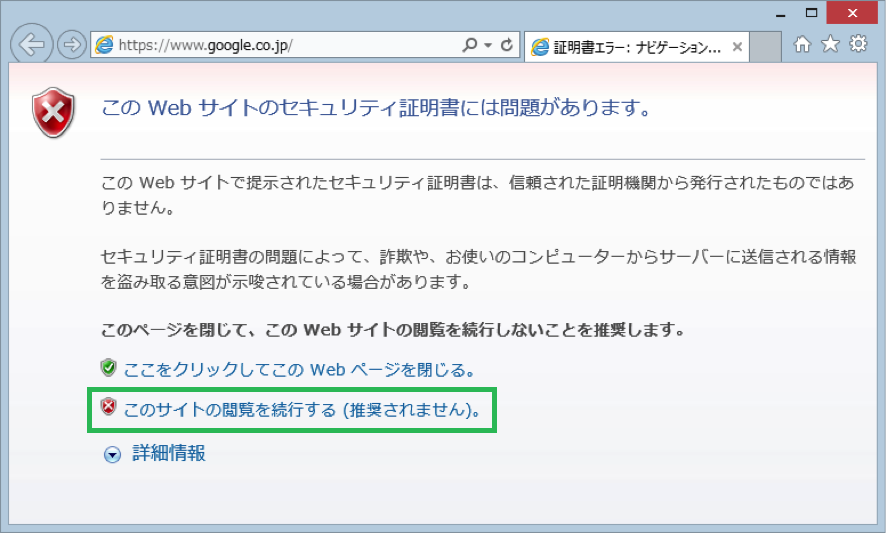Screen dimensions: 886x534
Task: Click the red shield icon beside the continue link
Action: [108, 406]
